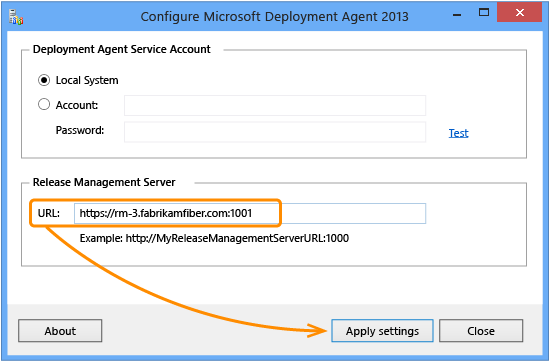The height and width of the screenshot is (362, 550).
Task: Click the Apply settings button
Action: tap(382, 331)
